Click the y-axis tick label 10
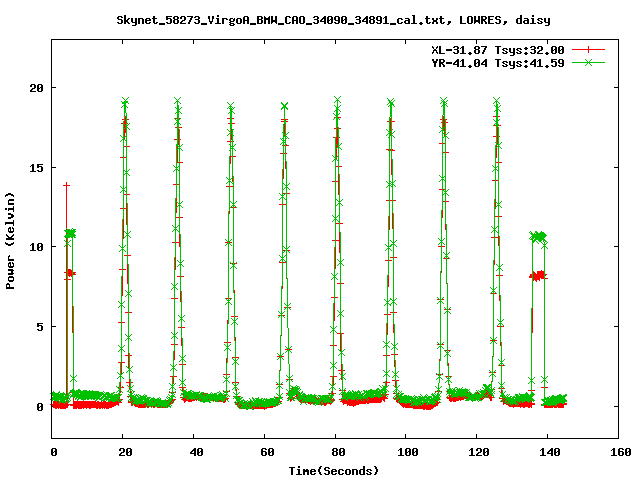This screenshot has height=480, width=640. [x=36, y=247]
